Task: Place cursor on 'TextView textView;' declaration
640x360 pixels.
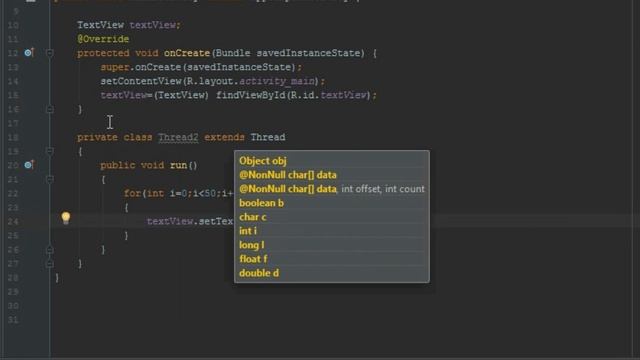Action: pyautogui.click(x=129, y=25)
